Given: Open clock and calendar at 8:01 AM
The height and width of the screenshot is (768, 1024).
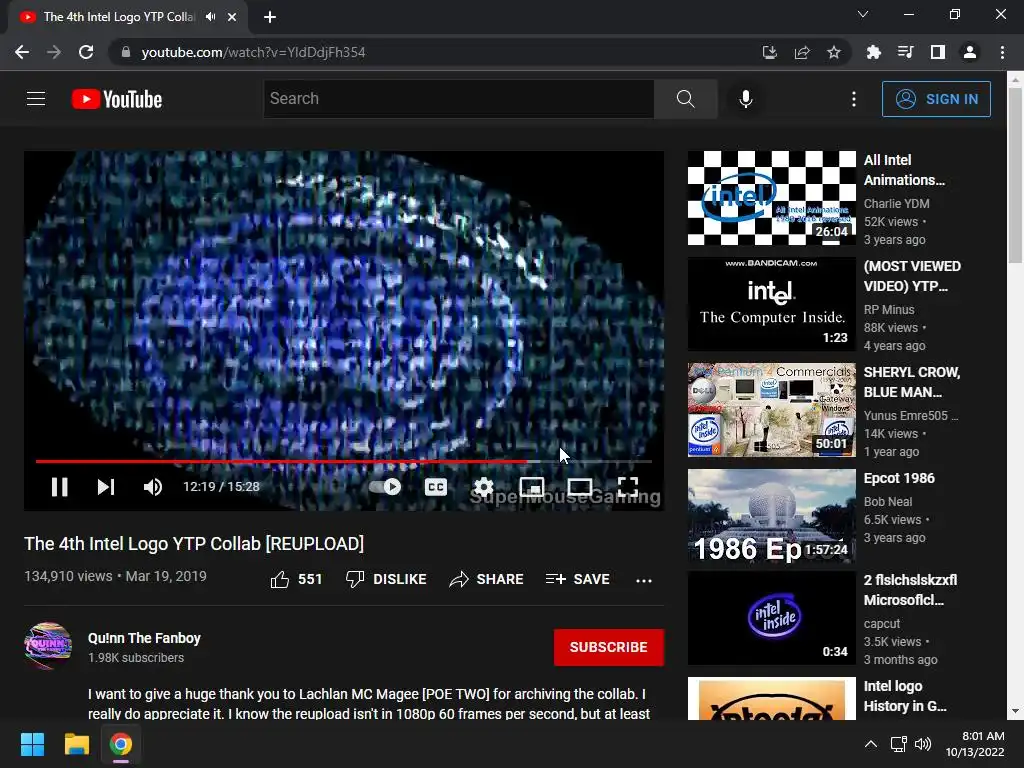Looking at the screenshot, I should pos(975,744).
